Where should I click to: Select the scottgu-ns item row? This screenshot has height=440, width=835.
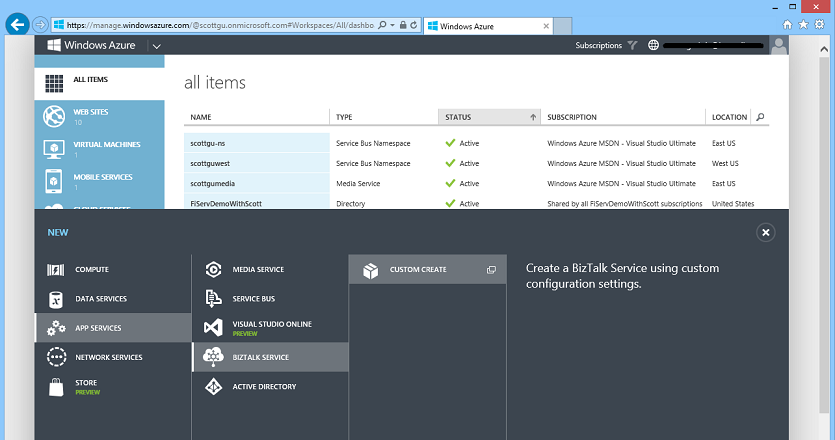pyautogui.click(x=477, y=143)
